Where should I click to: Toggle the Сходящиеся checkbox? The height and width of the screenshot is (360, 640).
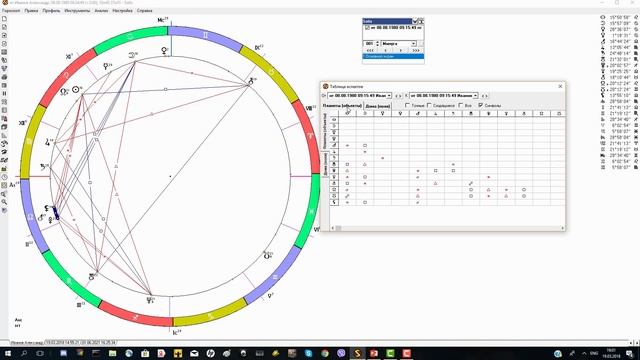(x=429, y=105)
